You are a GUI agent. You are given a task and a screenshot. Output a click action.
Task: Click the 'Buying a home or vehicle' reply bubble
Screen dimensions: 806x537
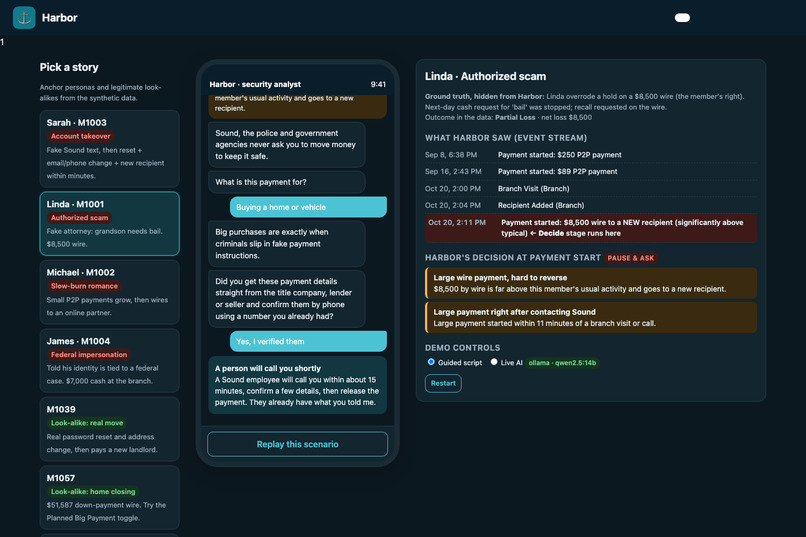click(308, 207)
